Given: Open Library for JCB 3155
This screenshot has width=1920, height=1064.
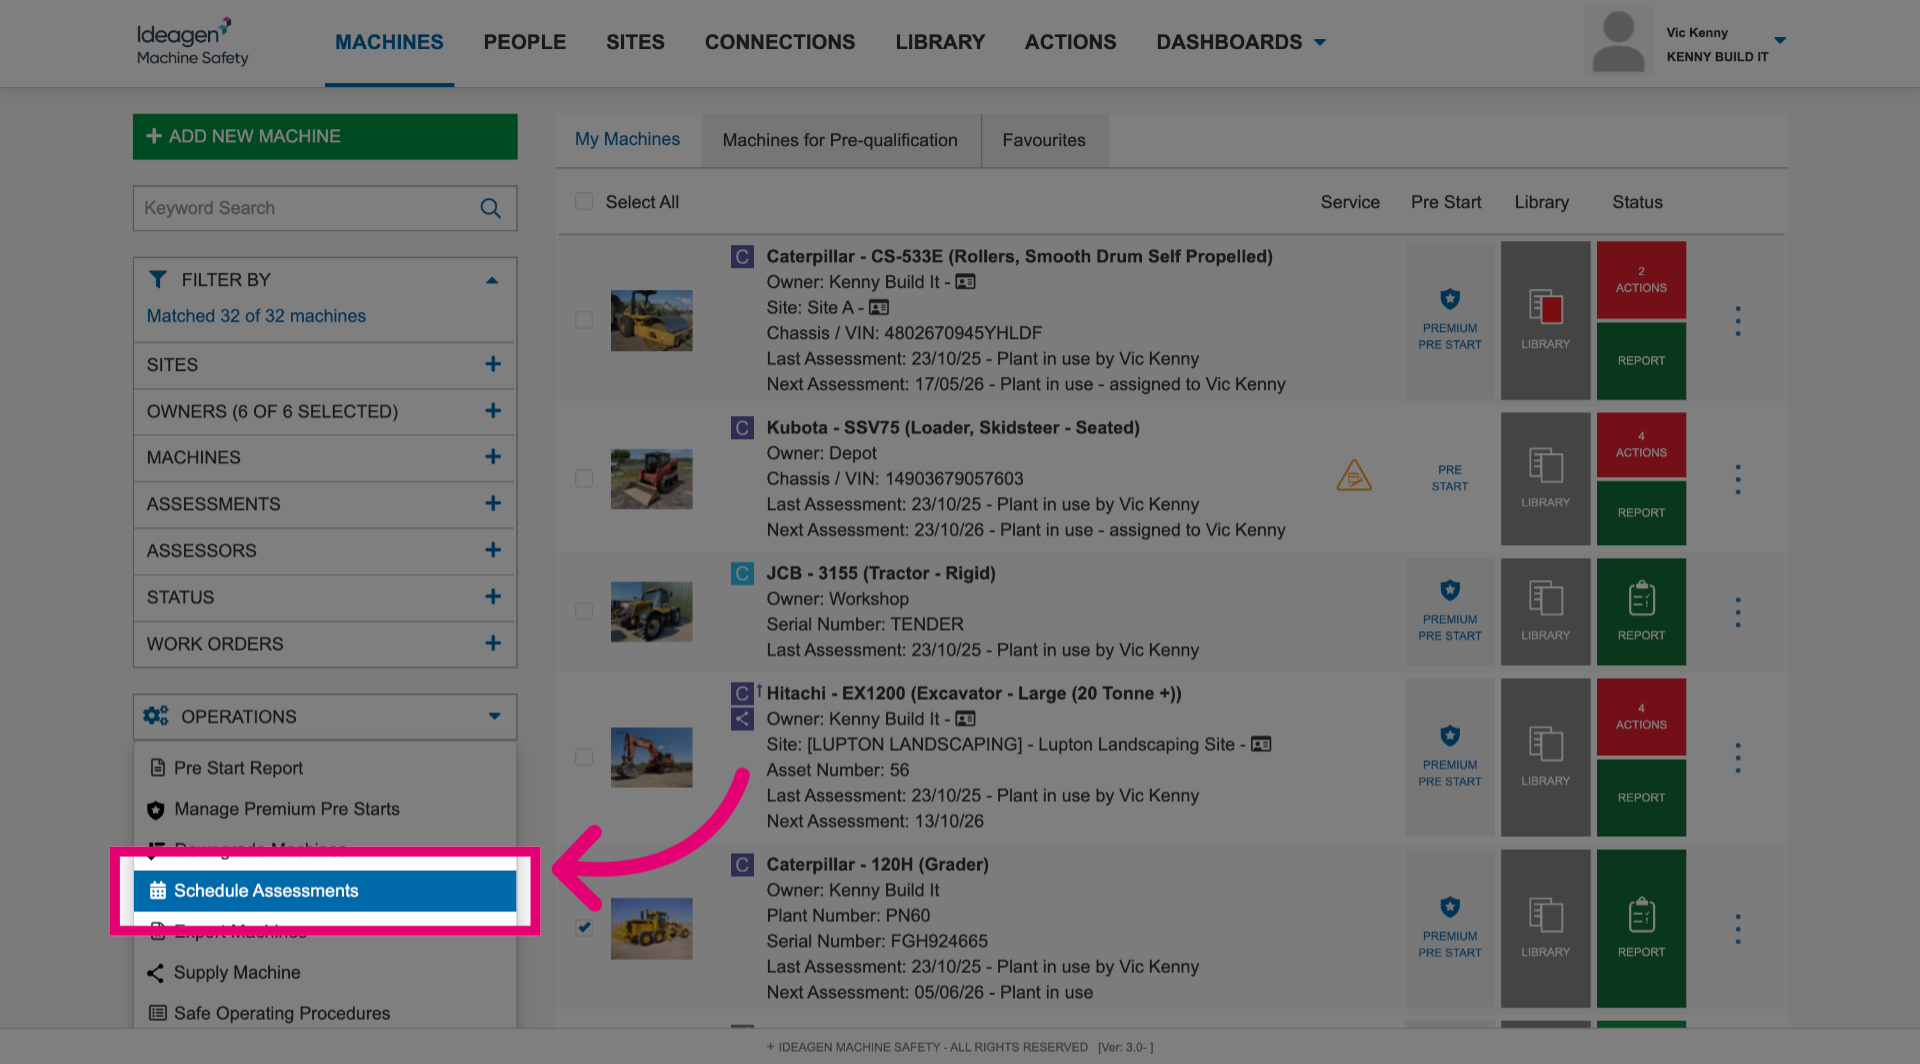Looking at the screenshot, I should tap(1545, 611).
